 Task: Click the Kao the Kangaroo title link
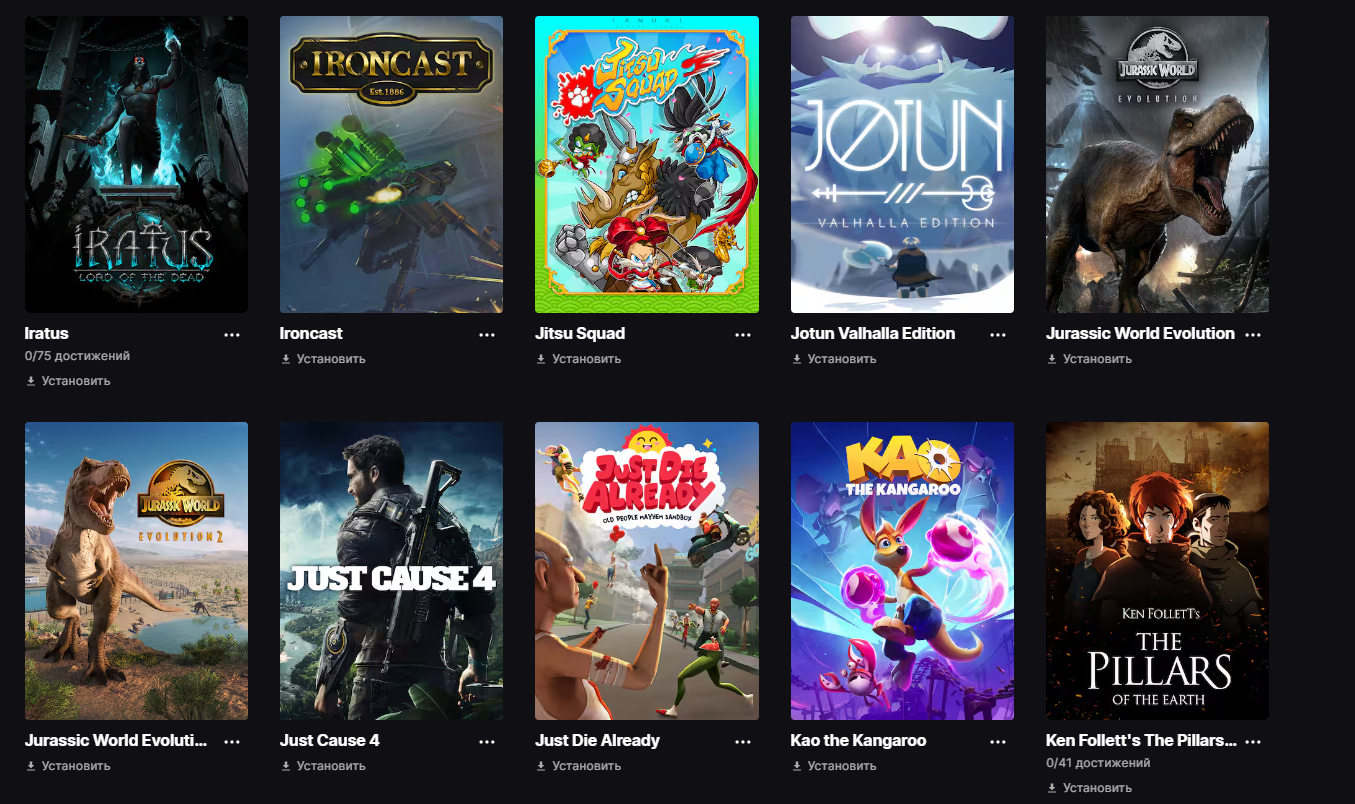click(859, 741)
